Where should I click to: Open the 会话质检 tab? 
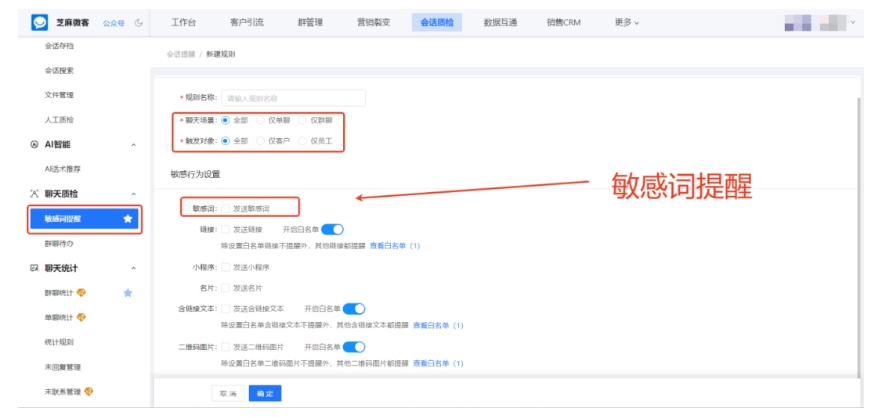[x=437, y=23]
